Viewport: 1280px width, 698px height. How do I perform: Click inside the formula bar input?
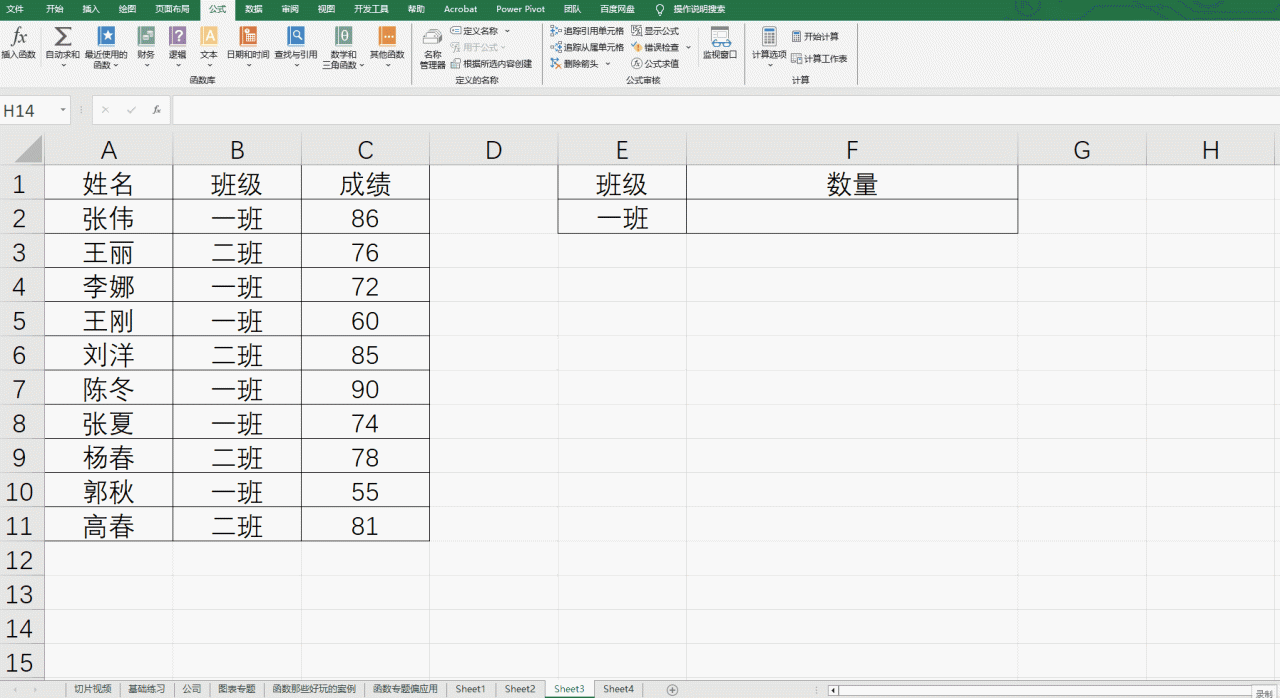[x=724, y=110]
